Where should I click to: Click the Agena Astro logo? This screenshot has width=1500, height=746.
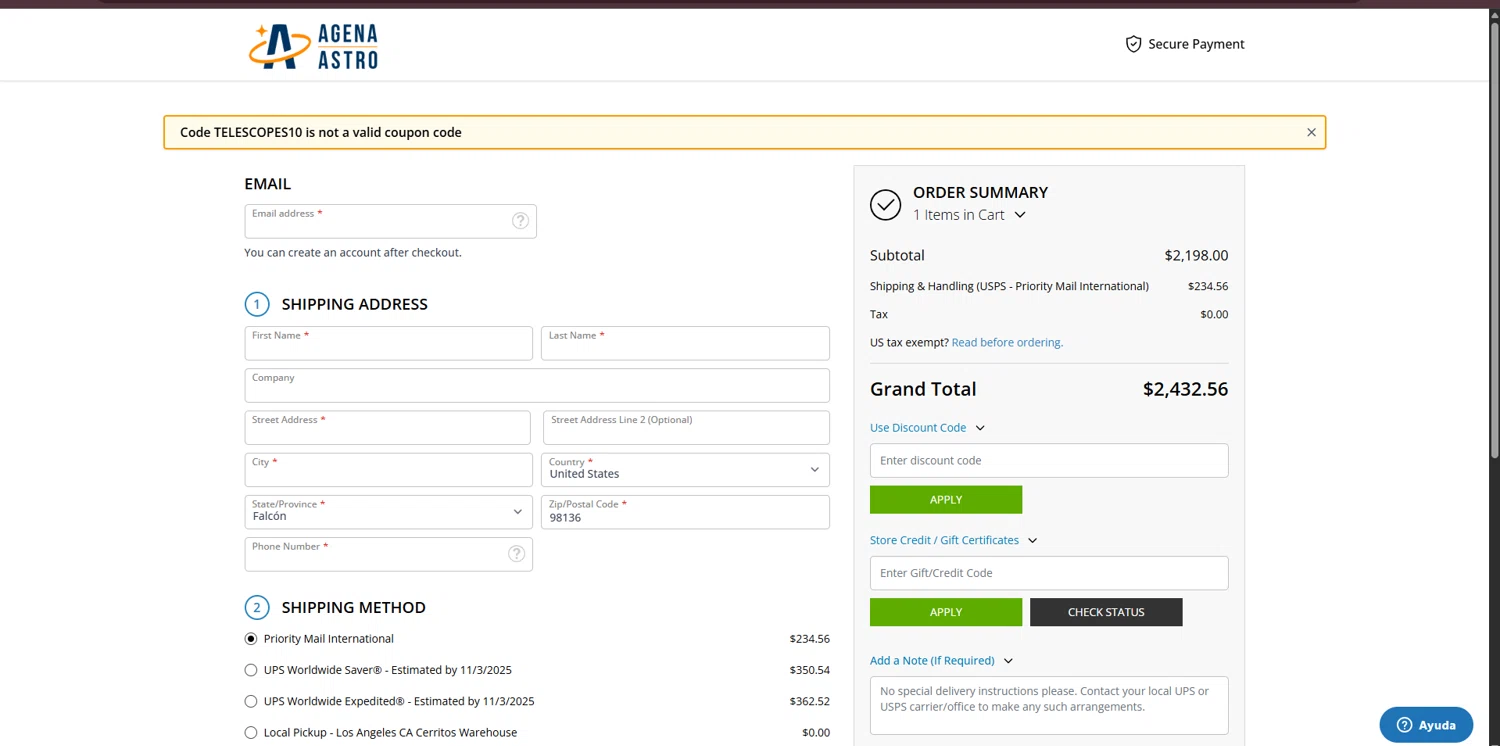coord(313,46)
